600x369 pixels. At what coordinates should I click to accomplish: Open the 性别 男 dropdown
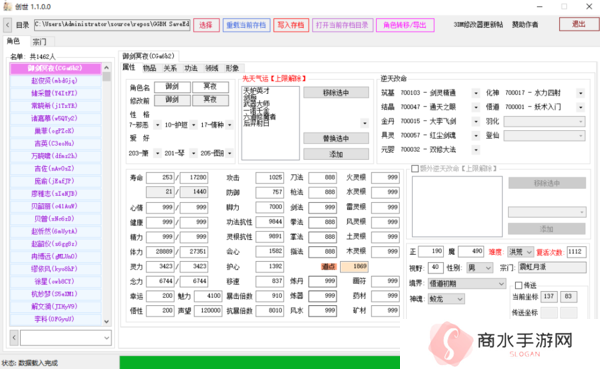coord(480,268)
